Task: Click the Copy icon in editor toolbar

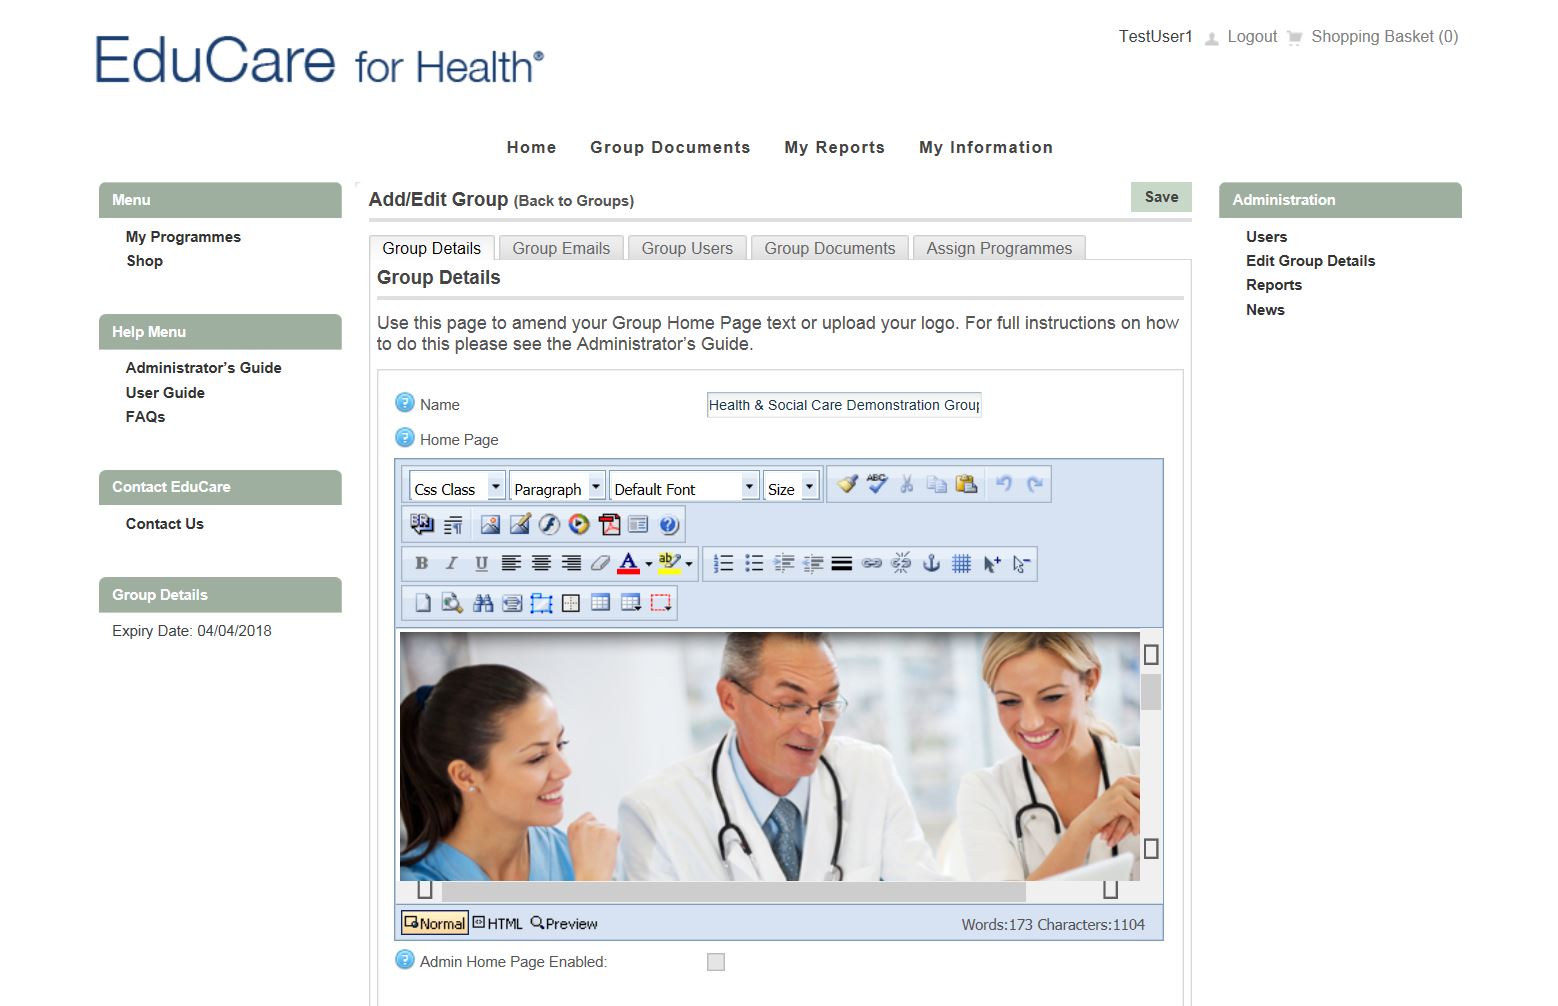Action: pos(936,484)
